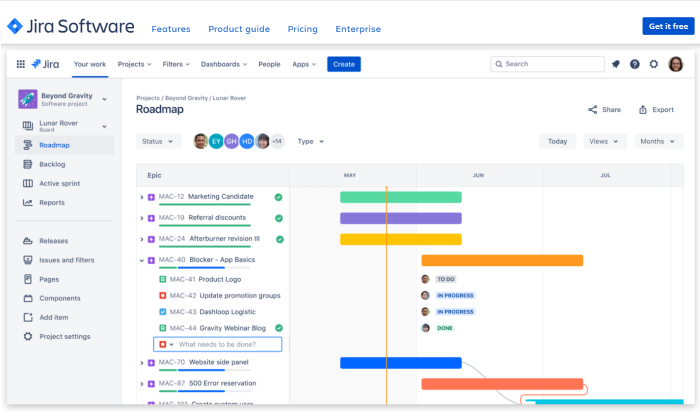Click the TO DO status of MAC-41
700x420 pixels.
tap(446, 279)
